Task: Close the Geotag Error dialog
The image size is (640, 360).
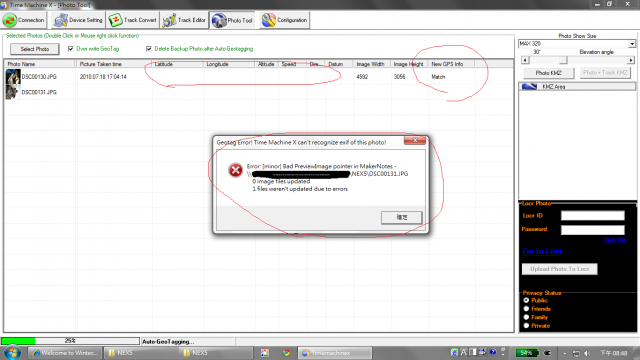Action: (415, 141)
